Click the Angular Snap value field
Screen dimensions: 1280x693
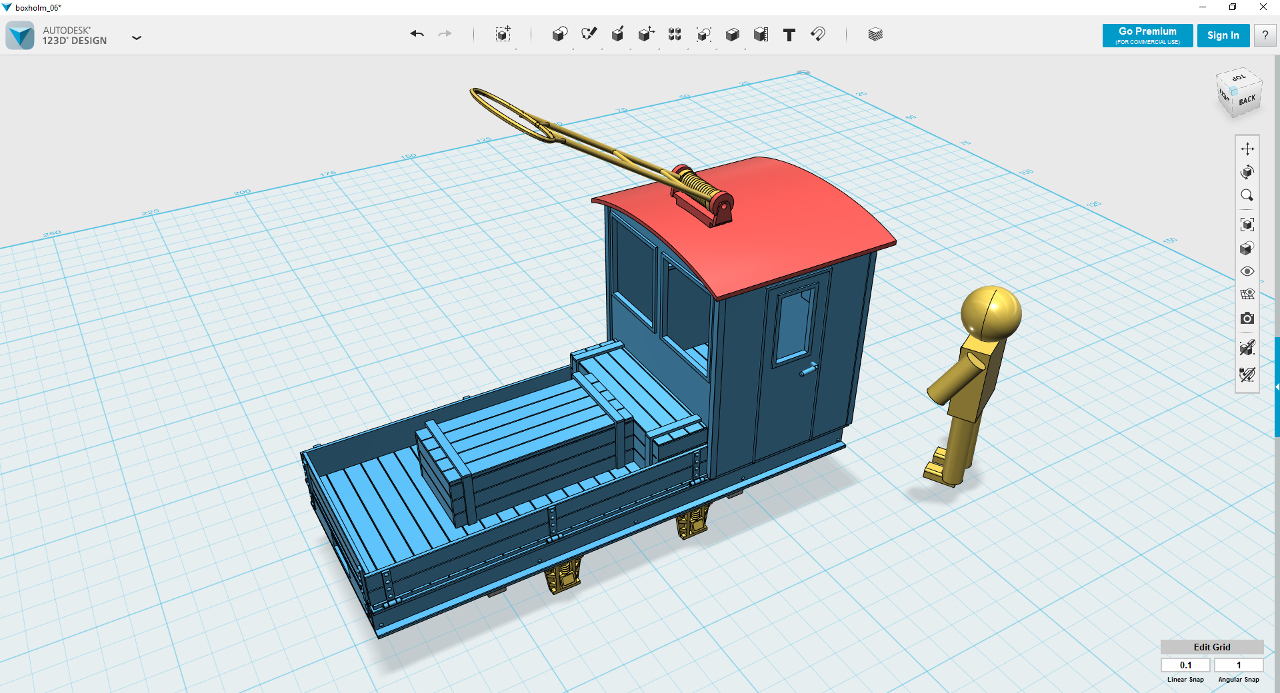pyautogui.click(x=1238, y=665)
